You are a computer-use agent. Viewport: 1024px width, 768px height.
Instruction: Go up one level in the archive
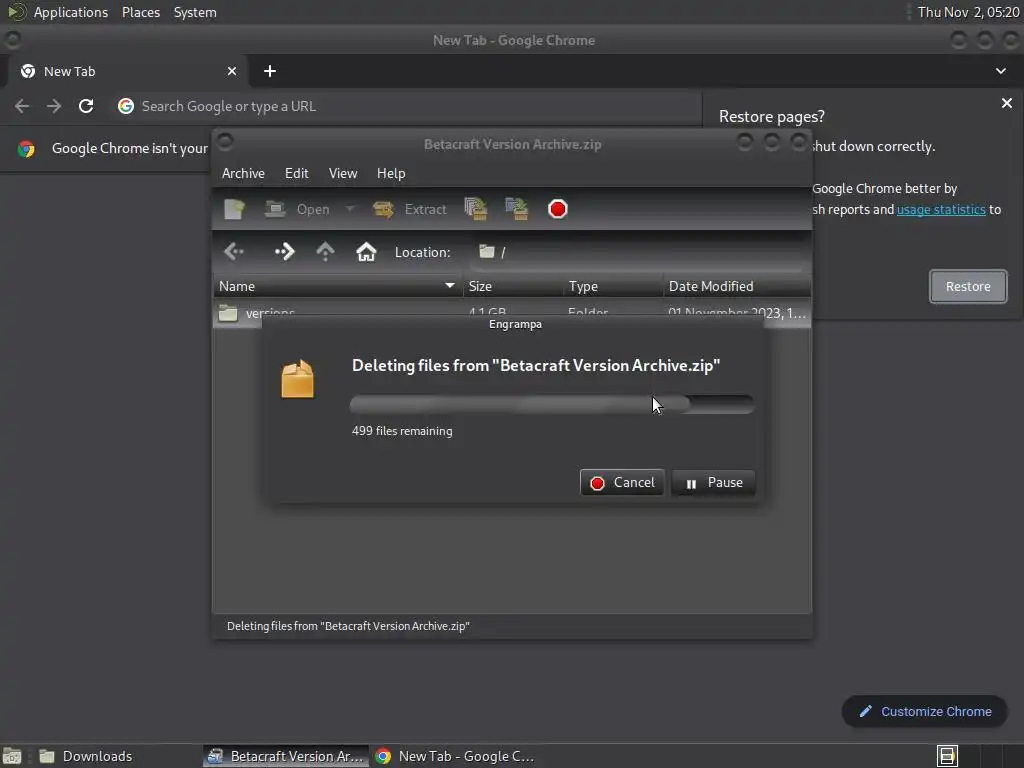pos(325,251)
